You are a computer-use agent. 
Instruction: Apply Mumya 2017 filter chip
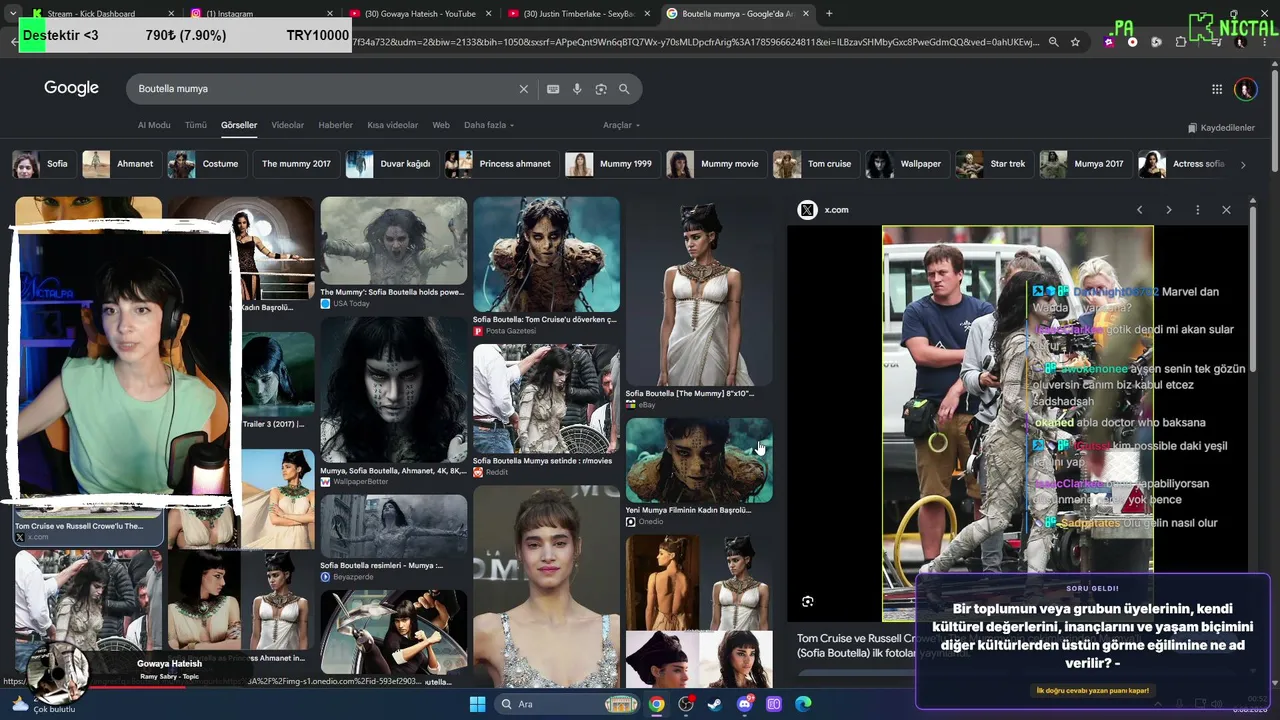pyautogui.click(x=1084, y=164)
